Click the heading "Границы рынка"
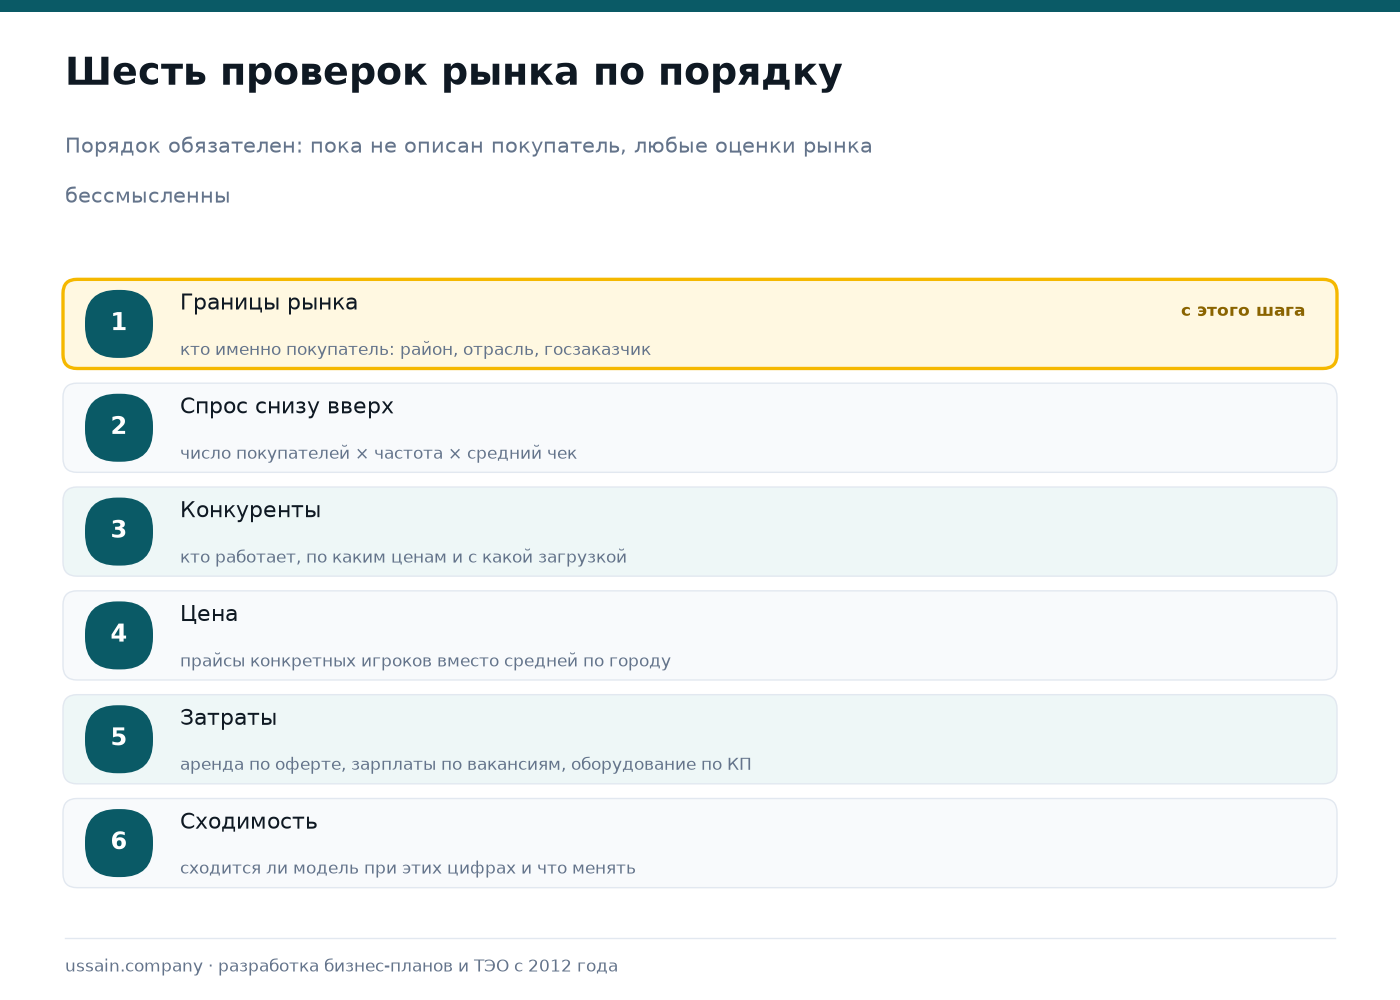1400x1000 pixels. (x=269, y=303)
